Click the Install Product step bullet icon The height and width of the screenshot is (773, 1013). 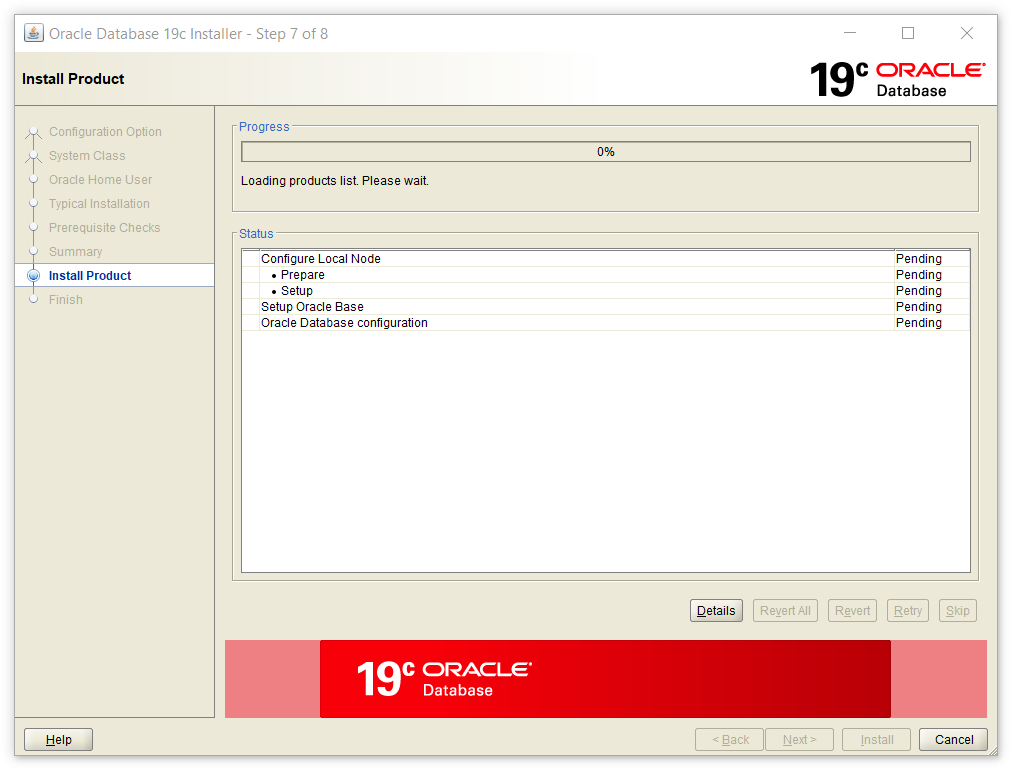click(x=34, y=276)
